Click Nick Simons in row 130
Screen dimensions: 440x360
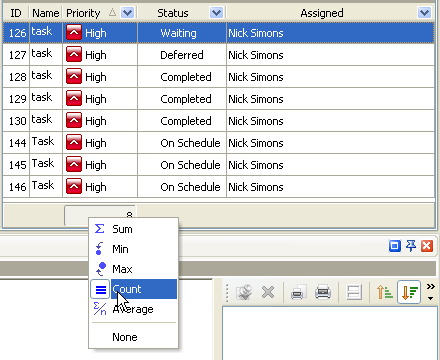click(256, 121)
